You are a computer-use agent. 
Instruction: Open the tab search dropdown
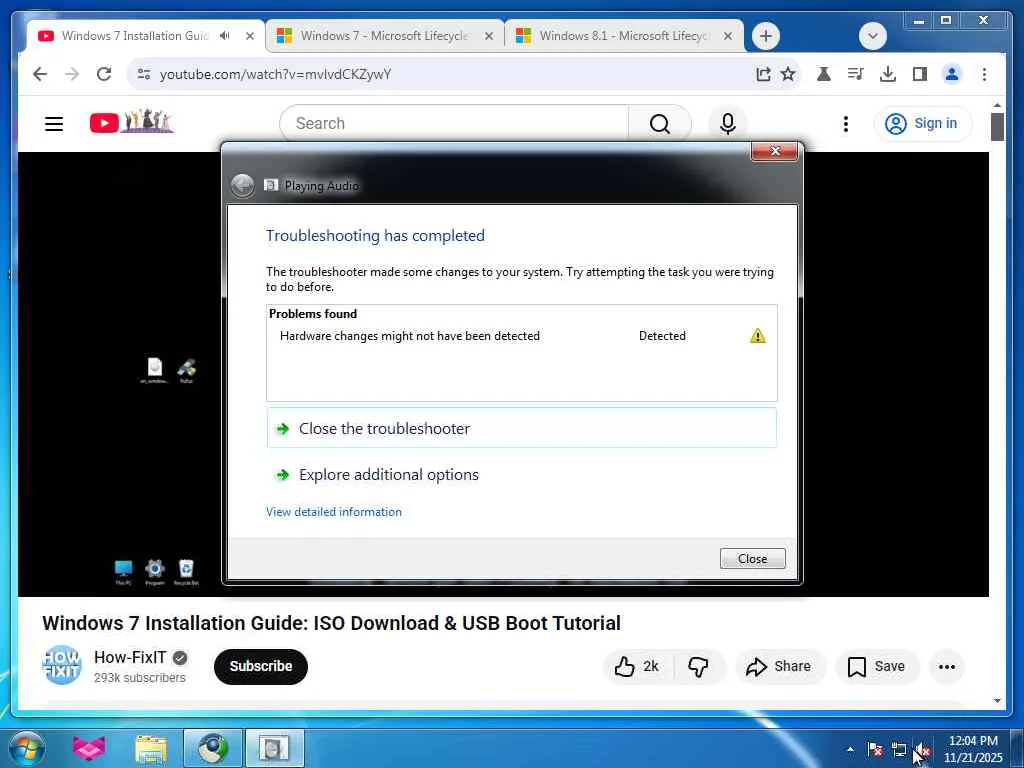[x=872, y=36]
